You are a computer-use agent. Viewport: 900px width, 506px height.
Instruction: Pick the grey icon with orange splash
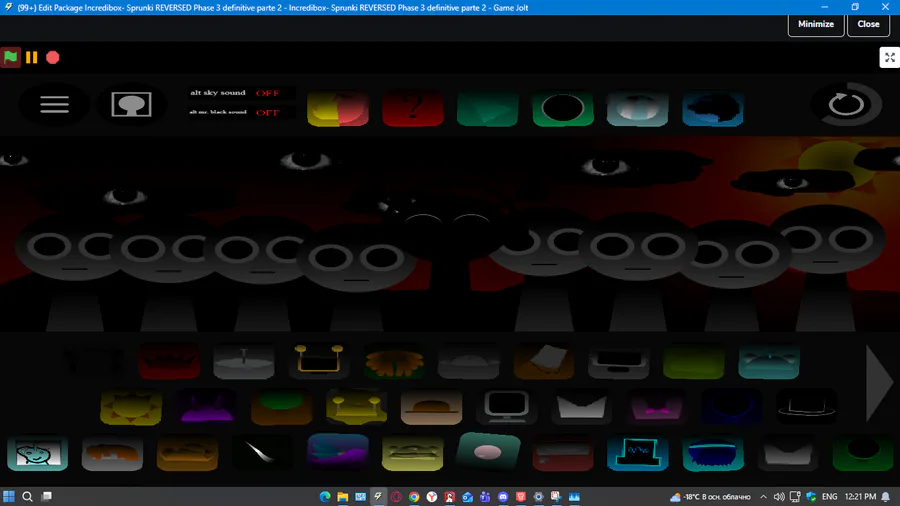[112, 453]
